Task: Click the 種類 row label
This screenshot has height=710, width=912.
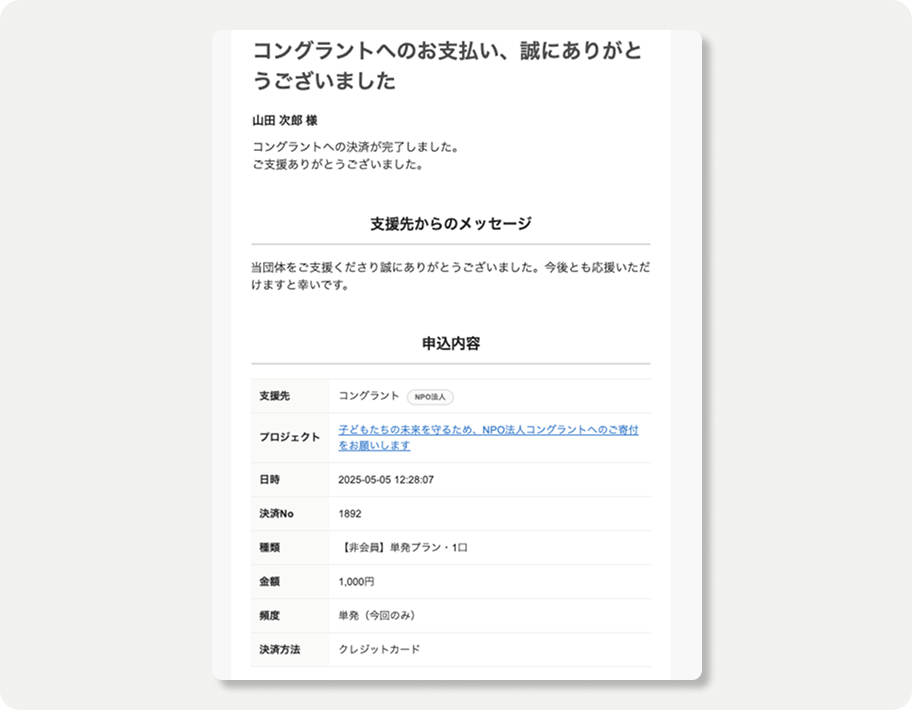Action: tap(269, 548)
